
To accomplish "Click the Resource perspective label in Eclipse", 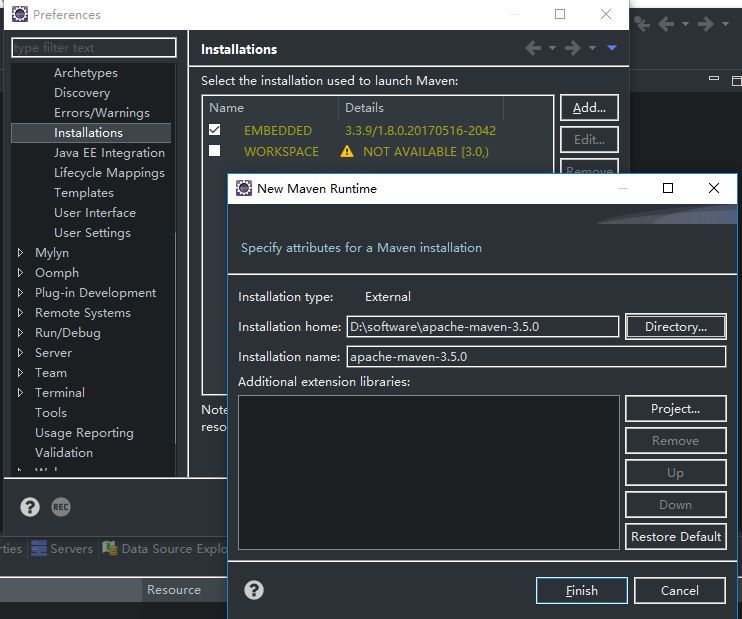I will (x=174, y=590).
